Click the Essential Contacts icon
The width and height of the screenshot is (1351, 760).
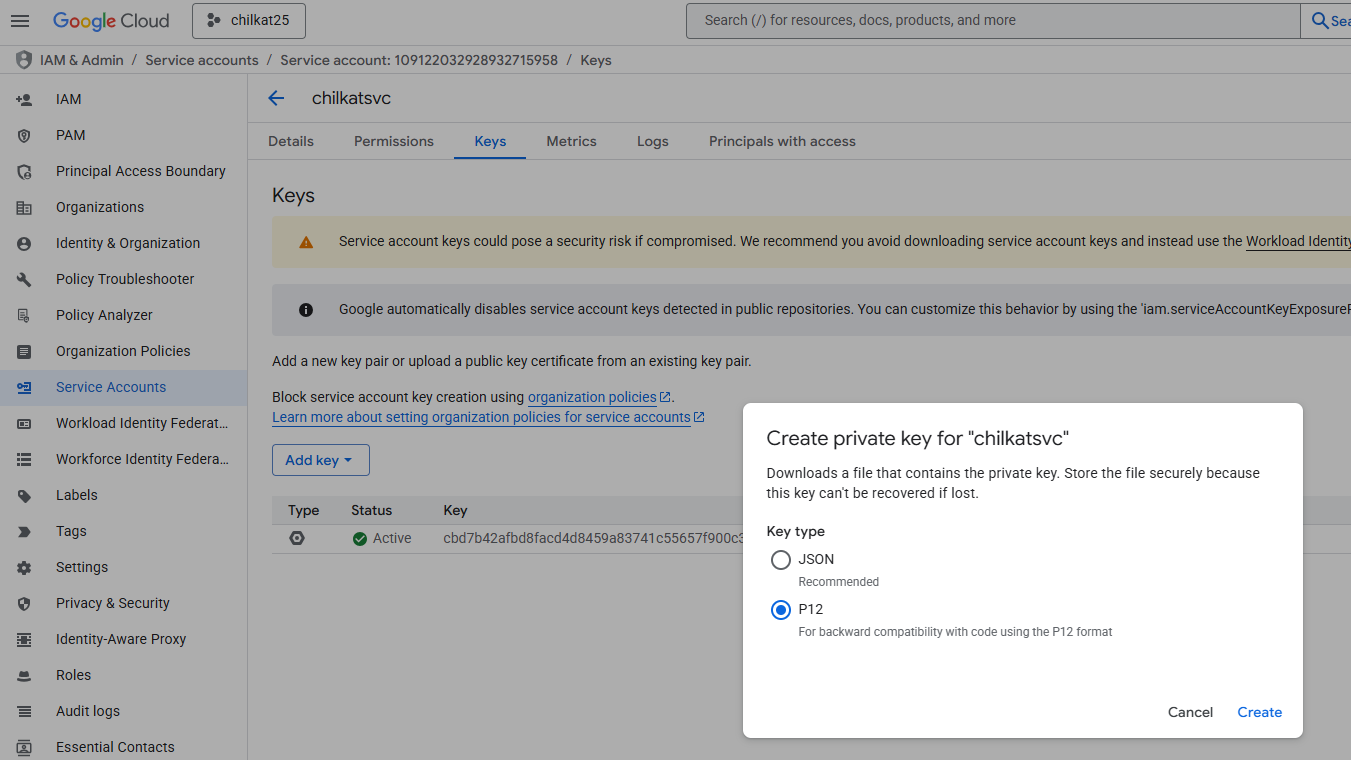point(24,747)
